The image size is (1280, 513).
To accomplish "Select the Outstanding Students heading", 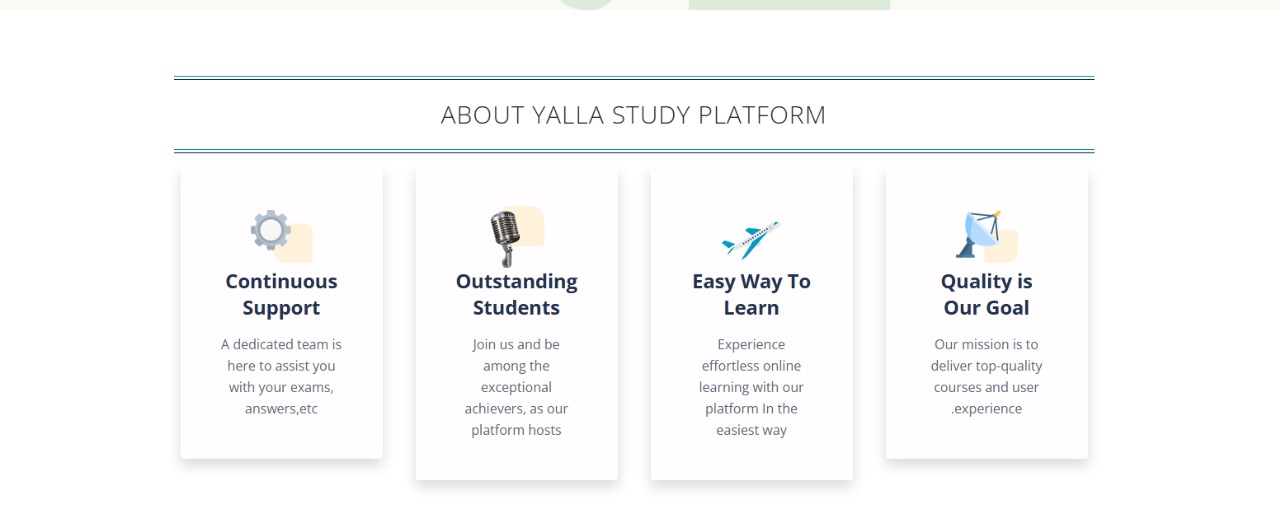I will pyautogui.click(x=516, y=294).
